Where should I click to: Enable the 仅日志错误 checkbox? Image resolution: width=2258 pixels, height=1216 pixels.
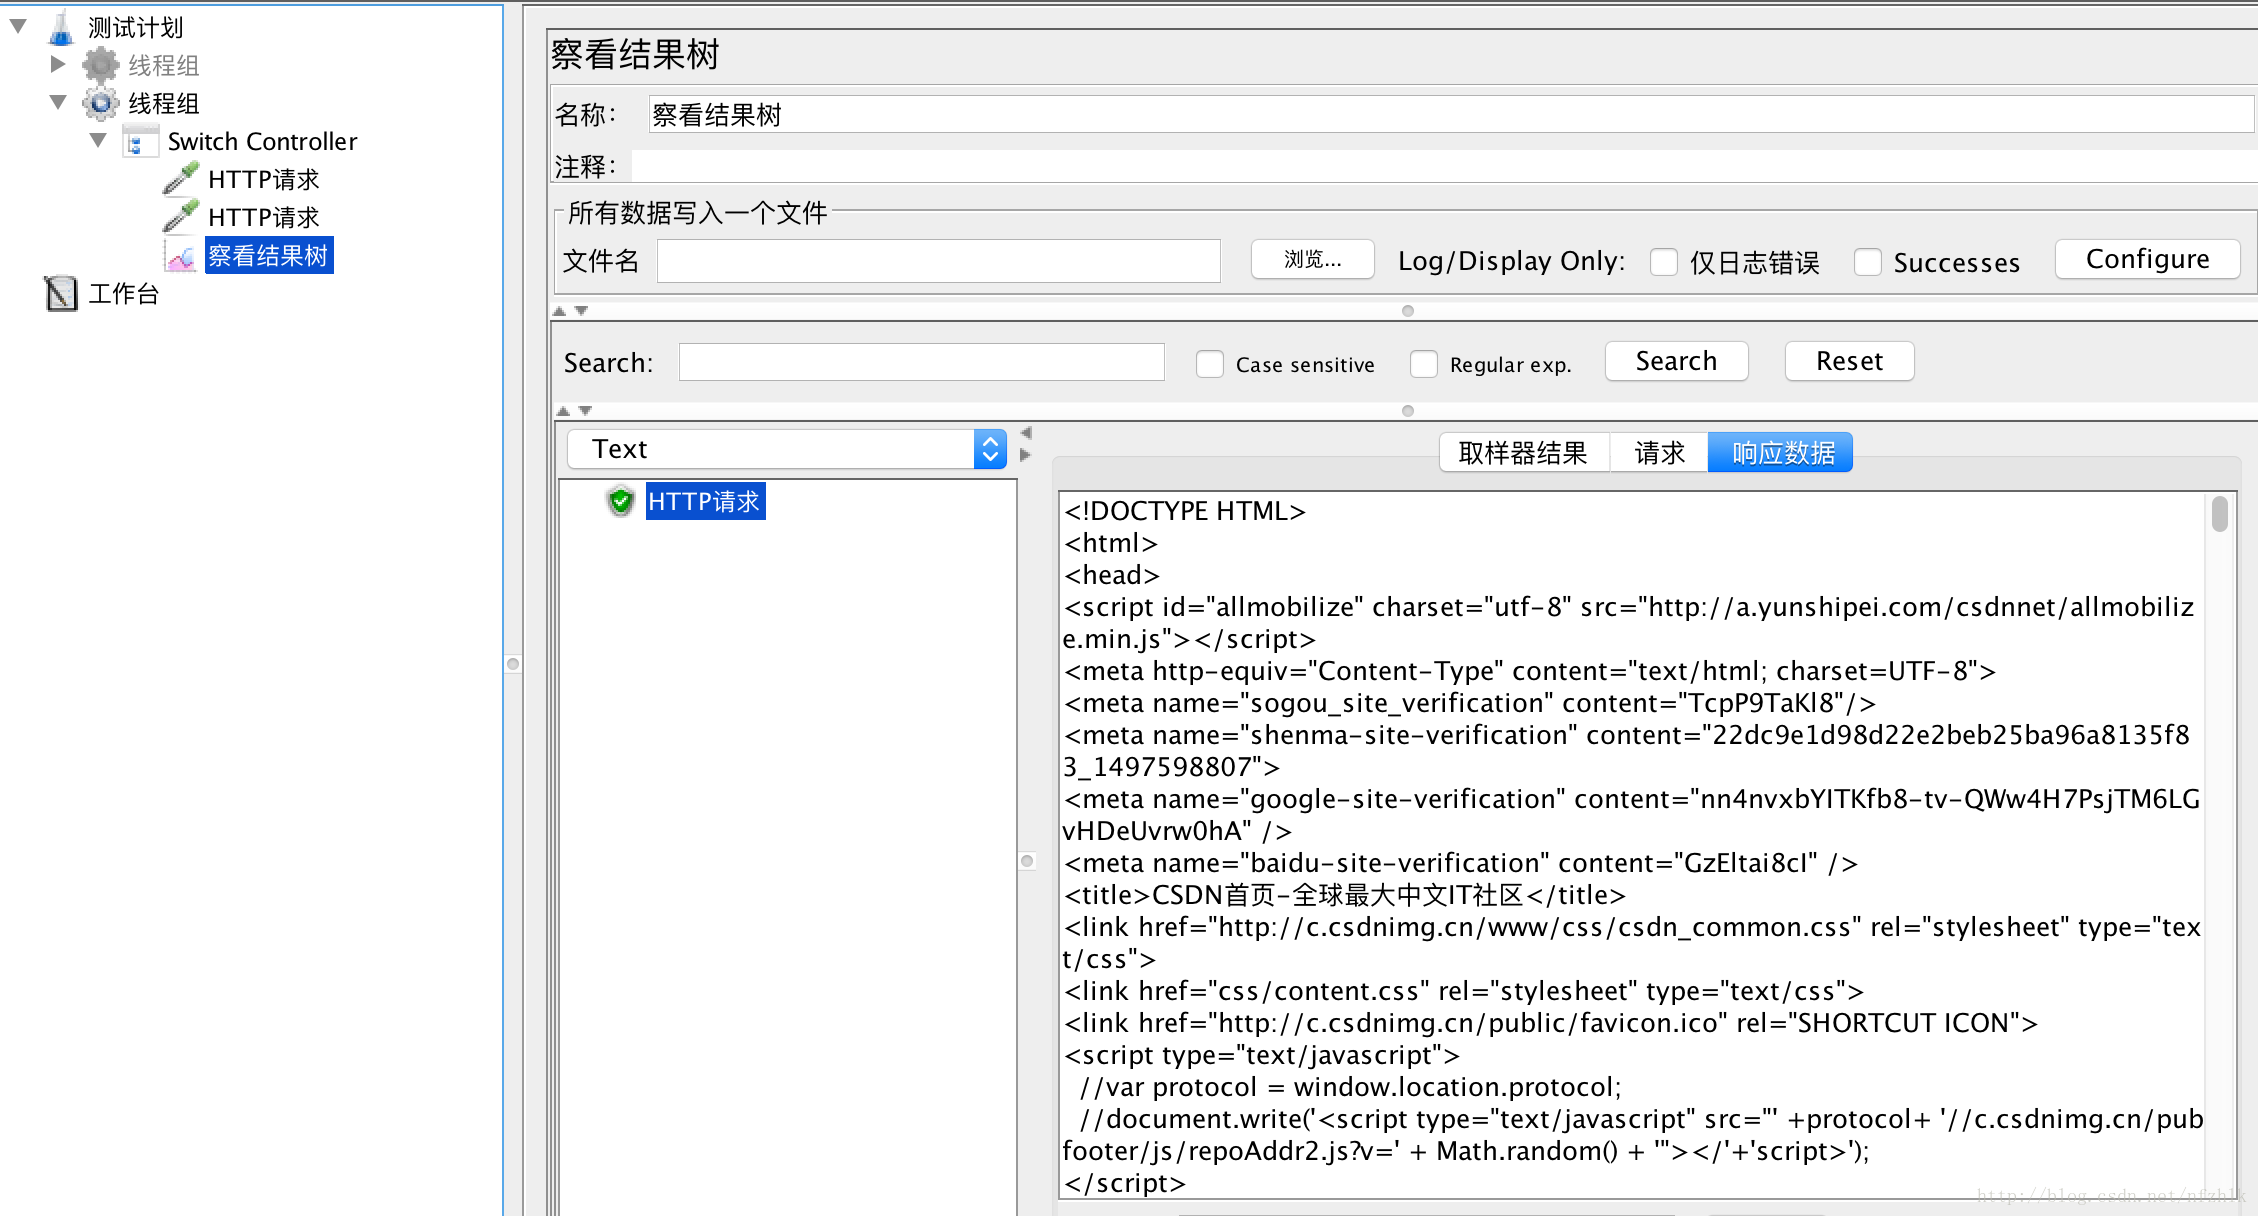pos(1664,262)
